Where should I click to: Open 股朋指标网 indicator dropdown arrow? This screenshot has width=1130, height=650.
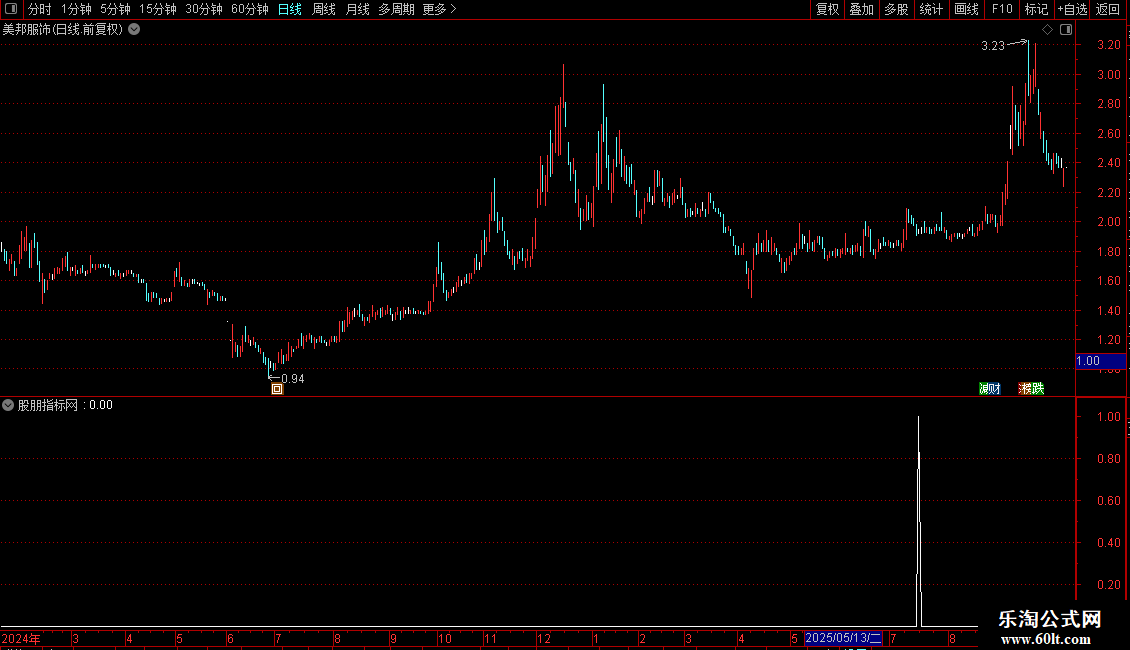[x=8, y=405]
